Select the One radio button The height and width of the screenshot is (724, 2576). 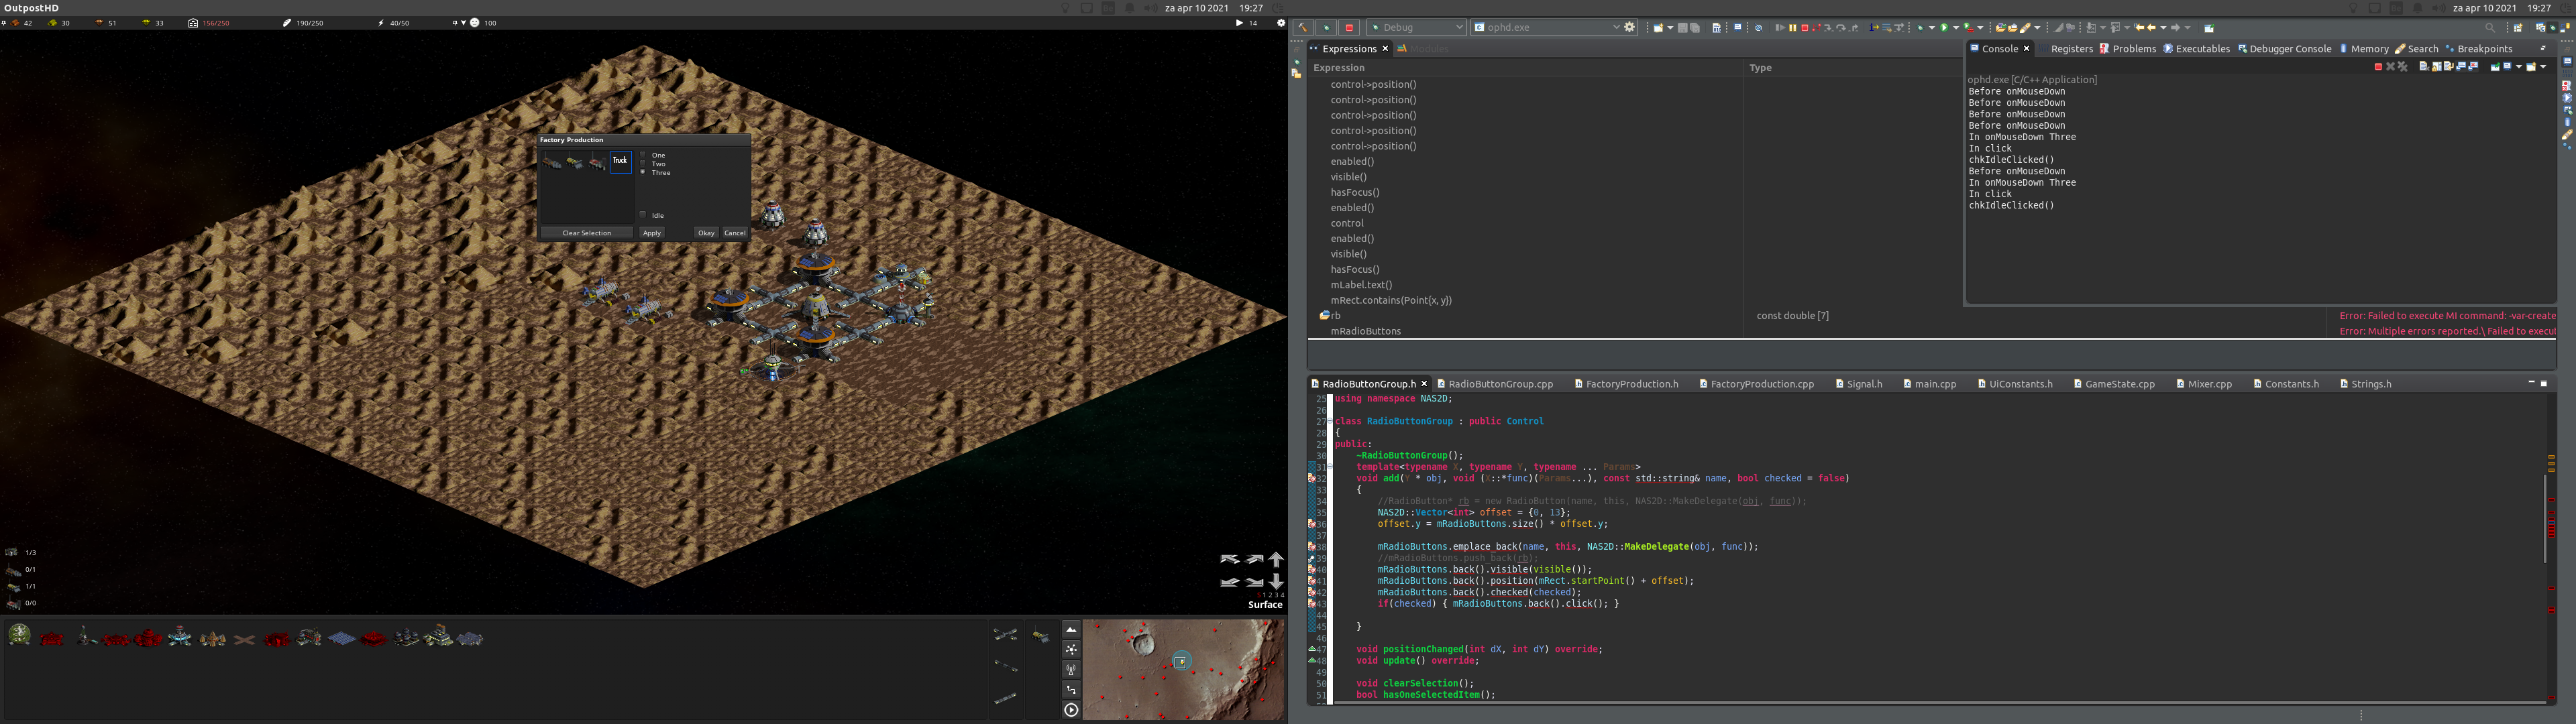click(x=644, y=156)
